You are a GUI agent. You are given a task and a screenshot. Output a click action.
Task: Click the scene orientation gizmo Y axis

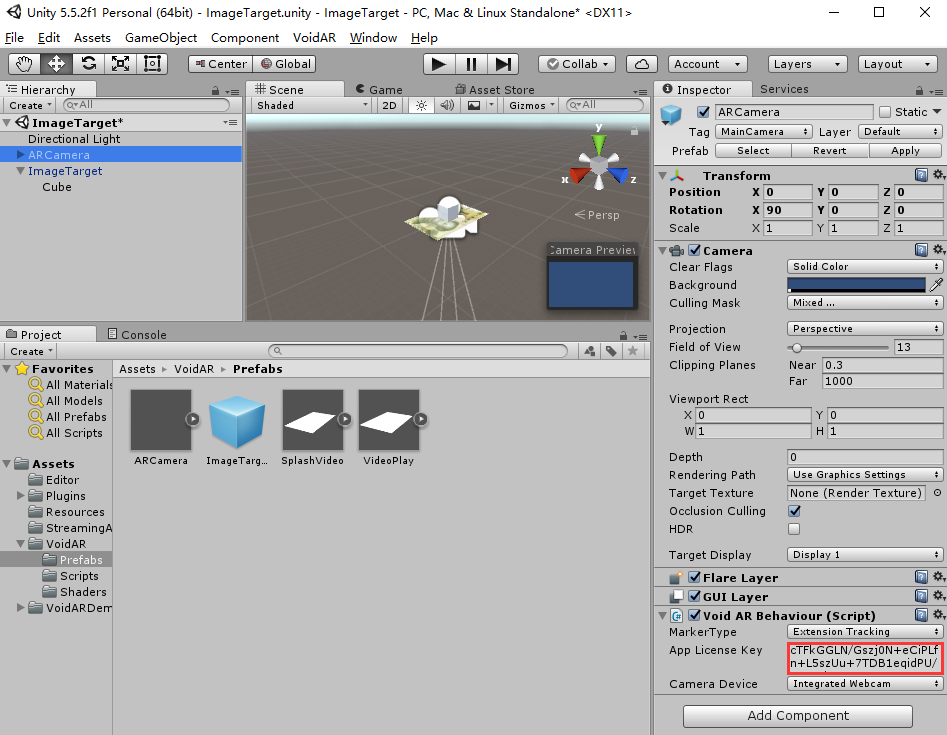click(599, 142)
